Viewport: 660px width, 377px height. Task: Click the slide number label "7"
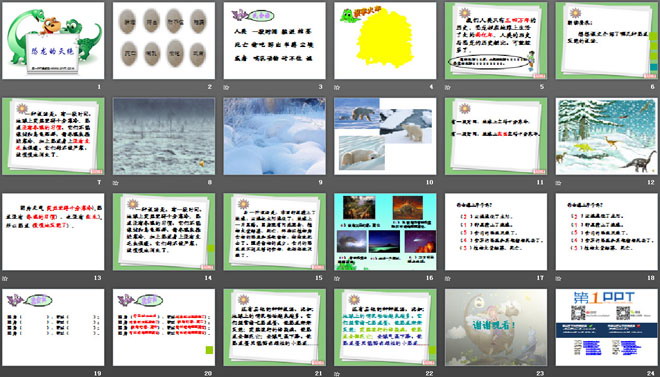[99, 183]
